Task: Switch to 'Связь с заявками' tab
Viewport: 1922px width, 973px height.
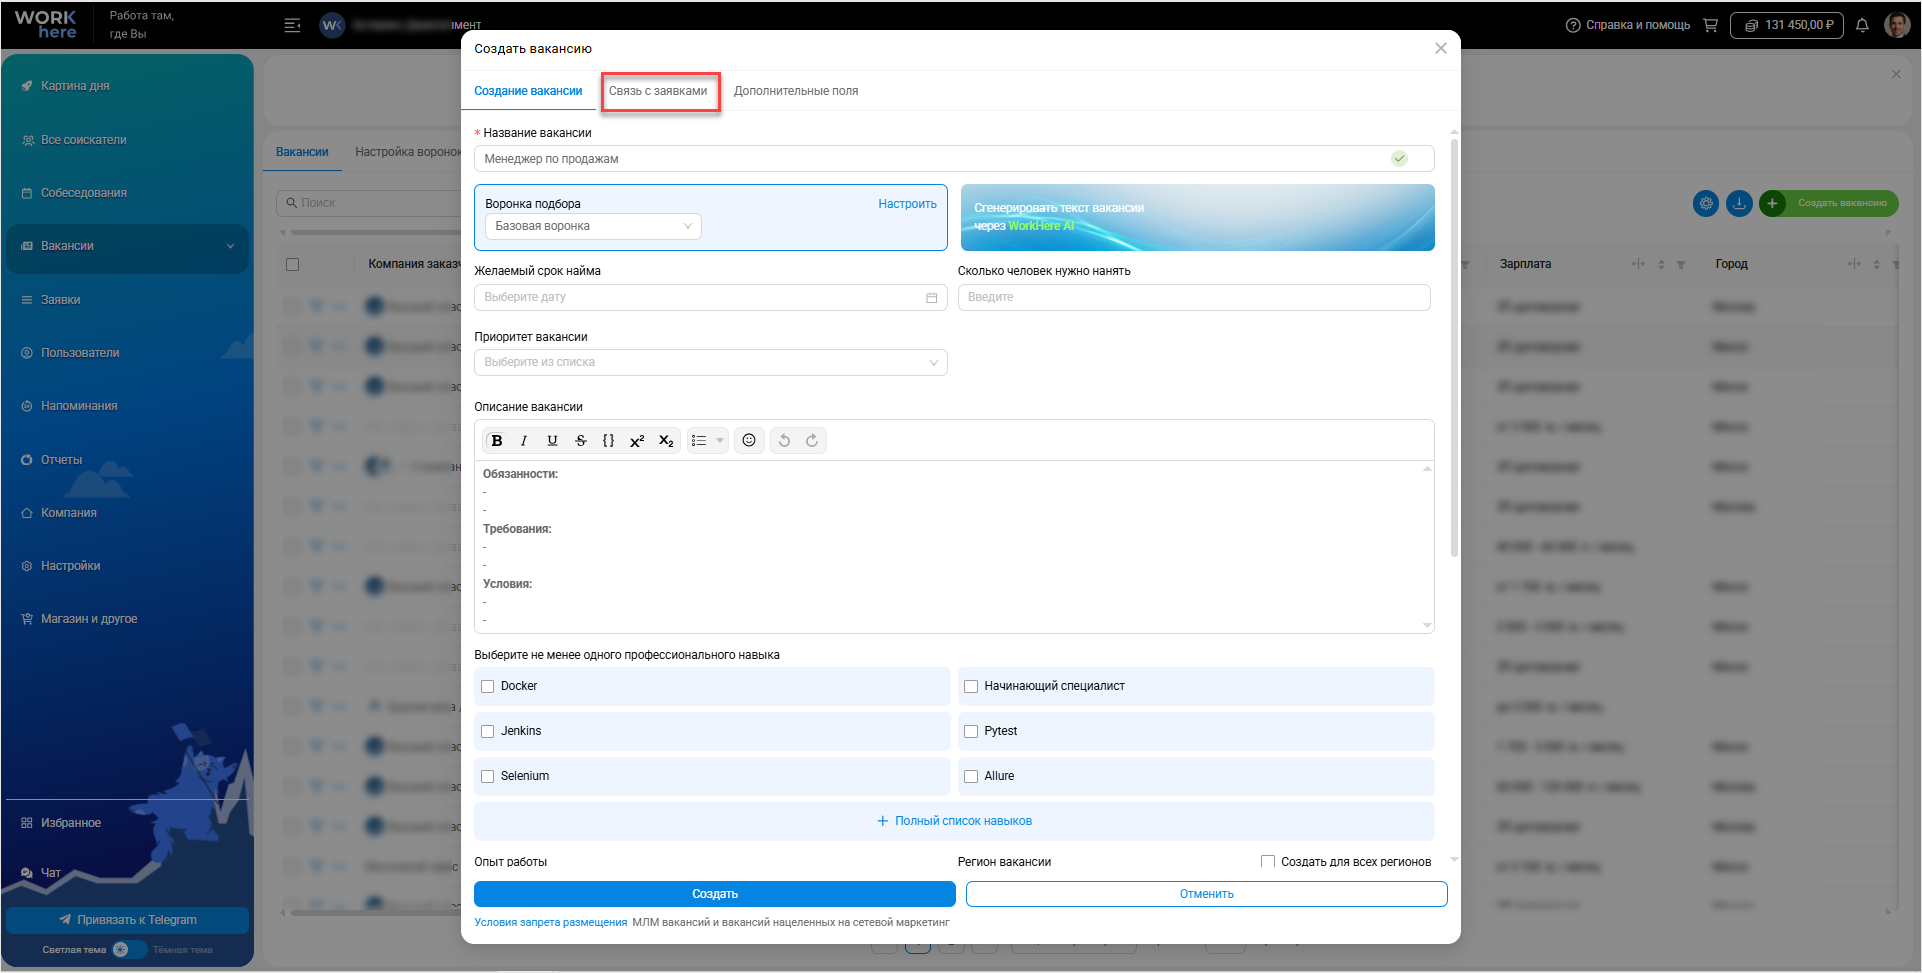Action: pyautogui.click(x=658, y=91)
